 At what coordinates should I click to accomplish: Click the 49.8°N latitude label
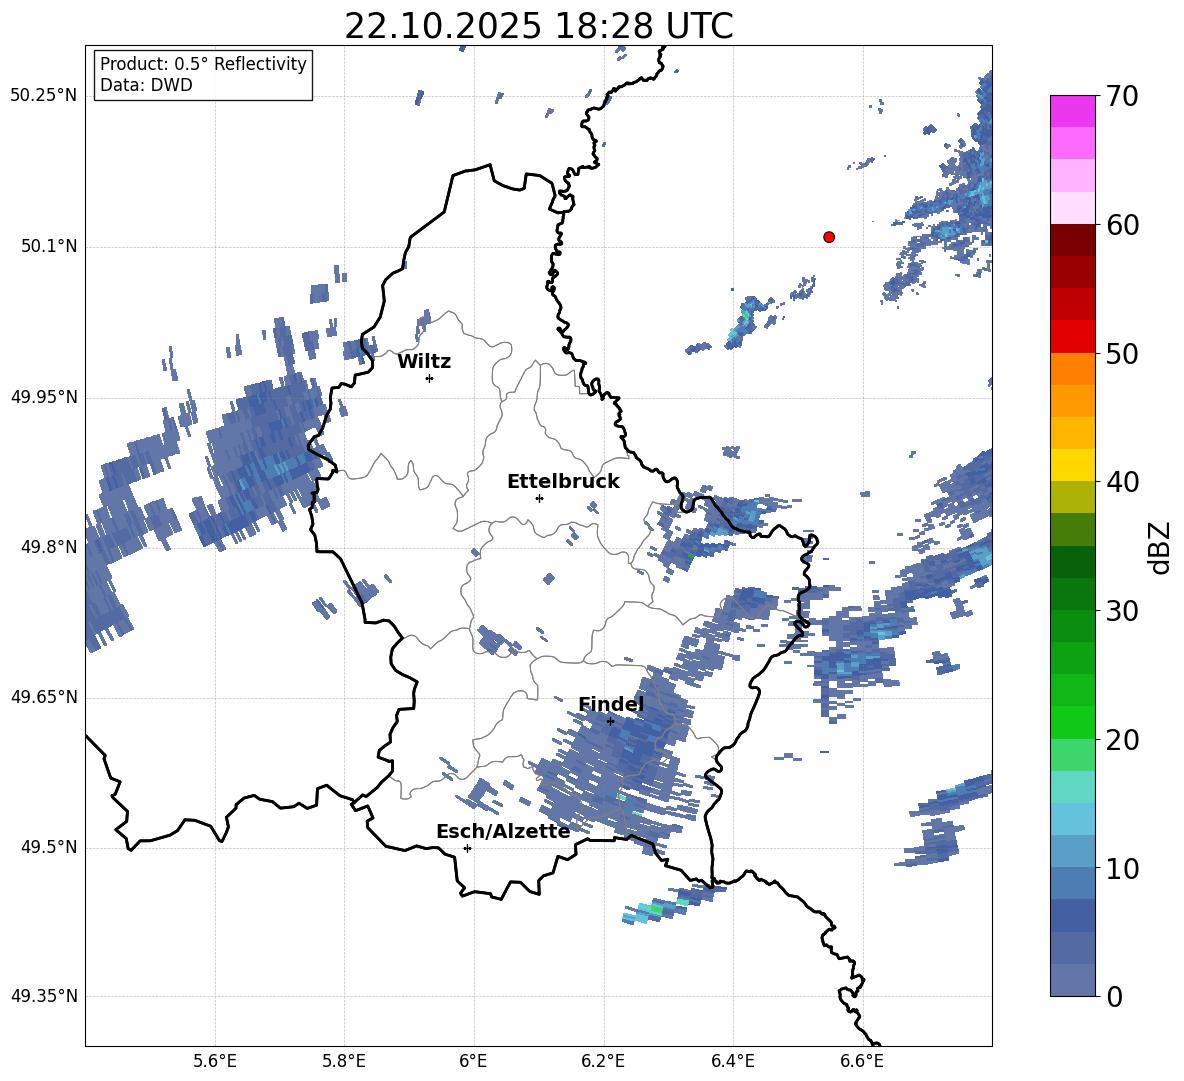click(48, 547)
